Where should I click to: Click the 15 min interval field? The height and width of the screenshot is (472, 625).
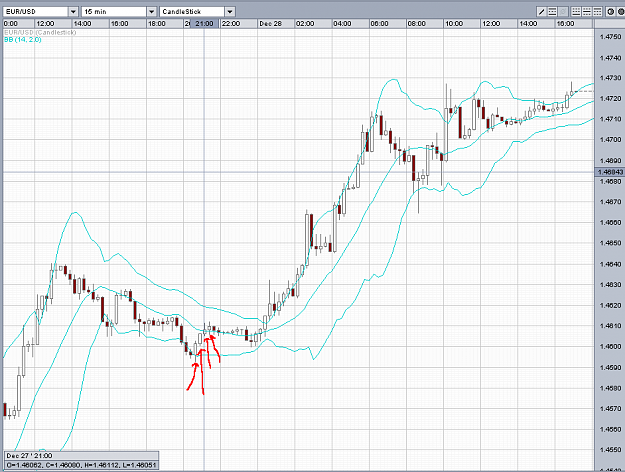(x=114, y=12)
